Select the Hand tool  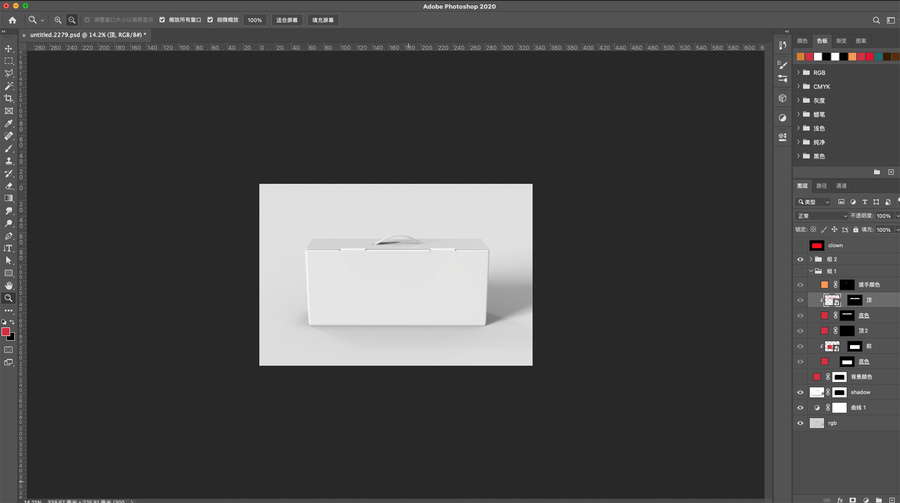[x=9, y=285]
